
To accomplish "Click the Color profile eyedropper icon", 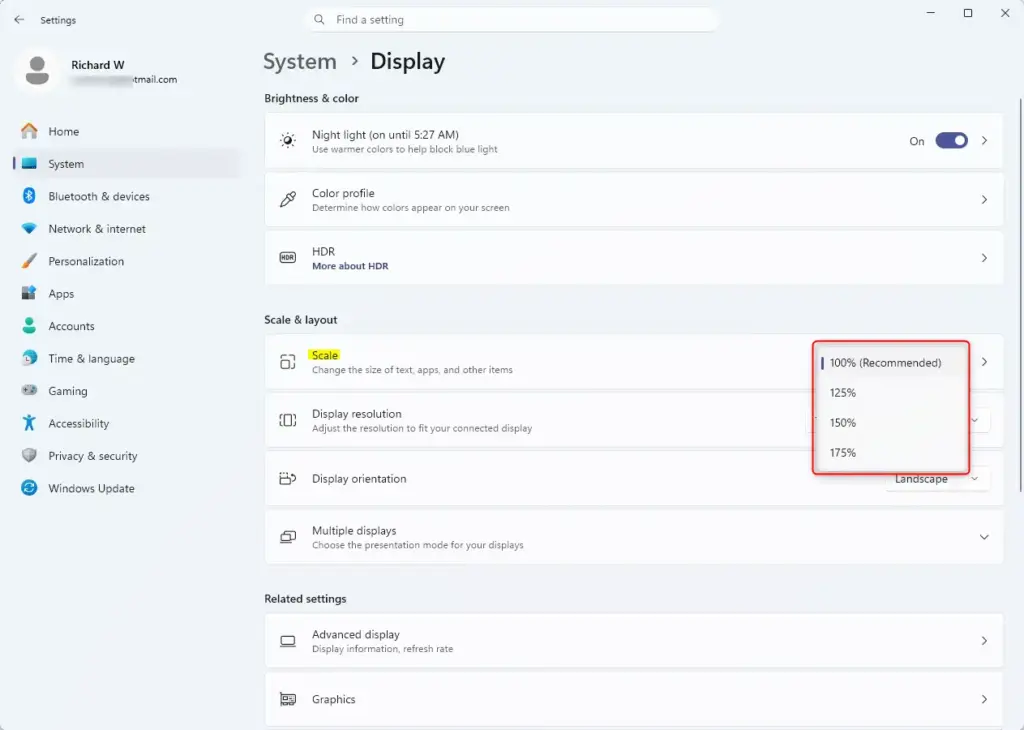I will pos(287,199).
